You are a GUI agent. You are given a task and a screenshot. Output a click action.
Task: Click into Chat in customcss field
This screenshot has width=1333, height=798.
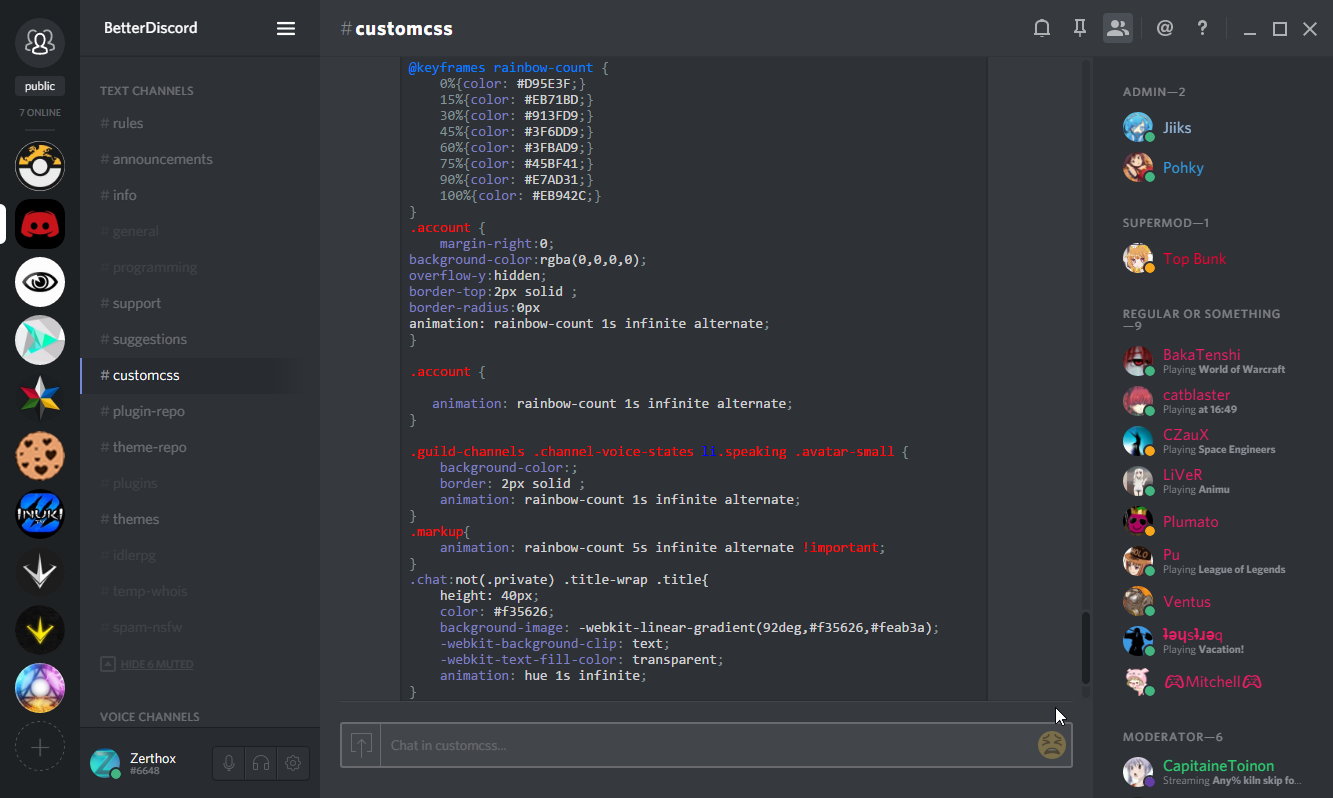point(708,745)
